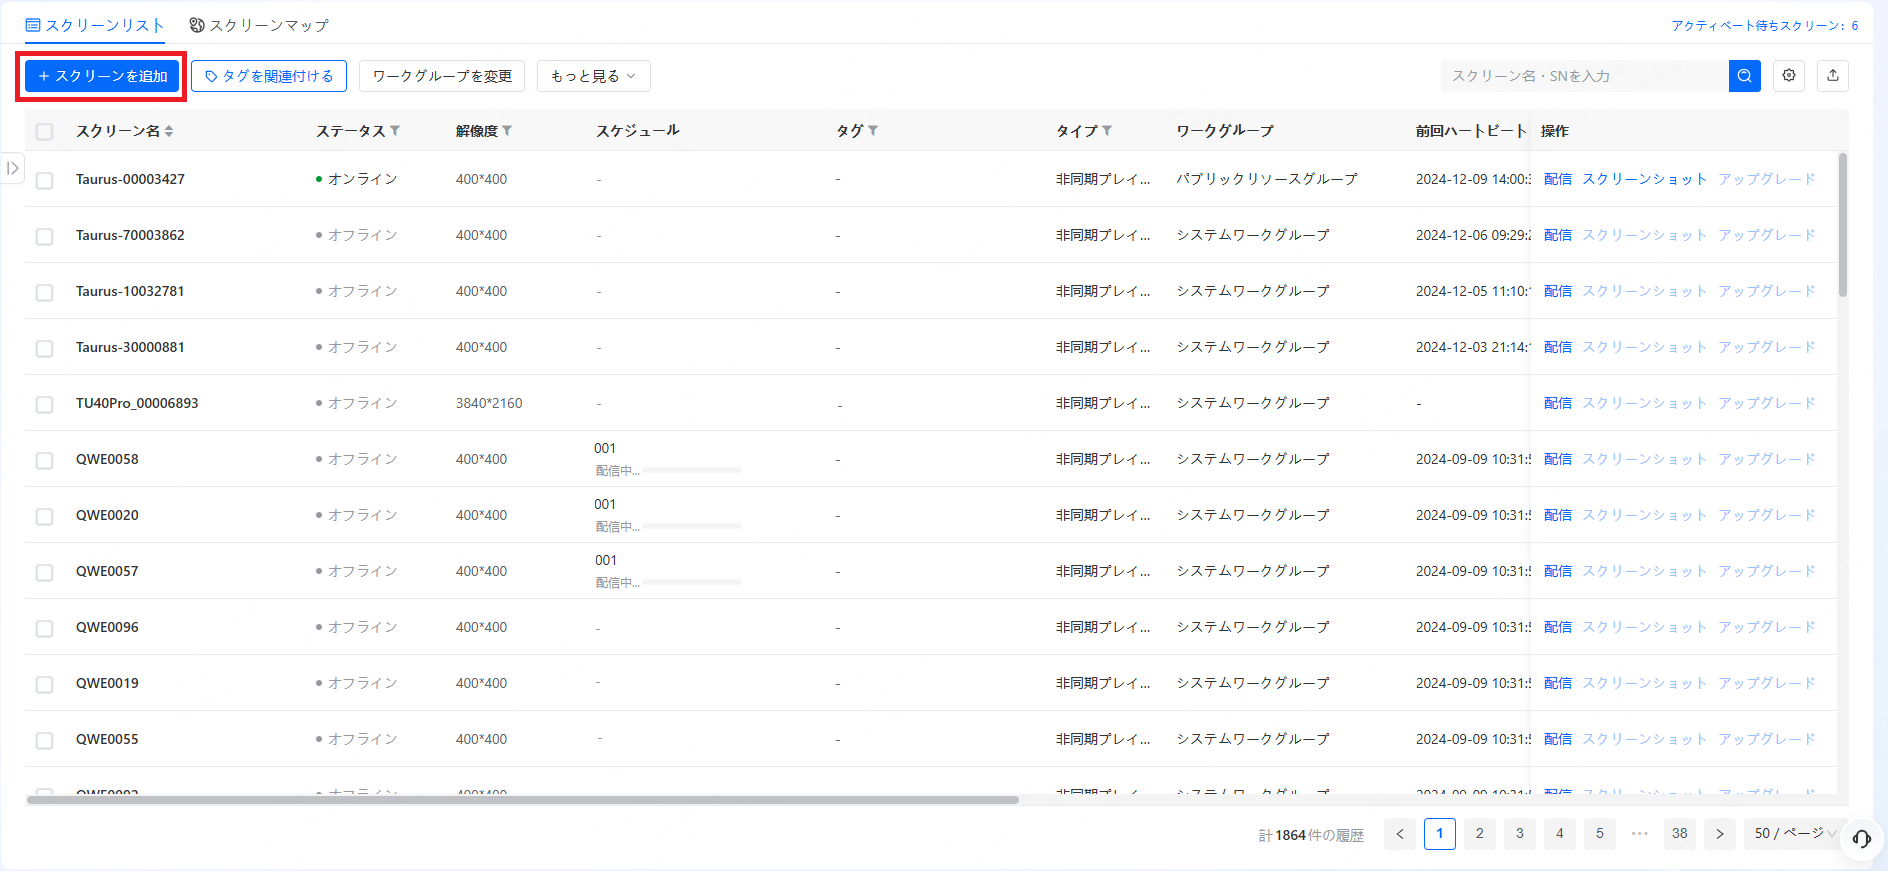Open the 50/ページ page size dropdown
Image resolution: width=1888 pixels, height=871 pixels.
[x=1794, y=833]
